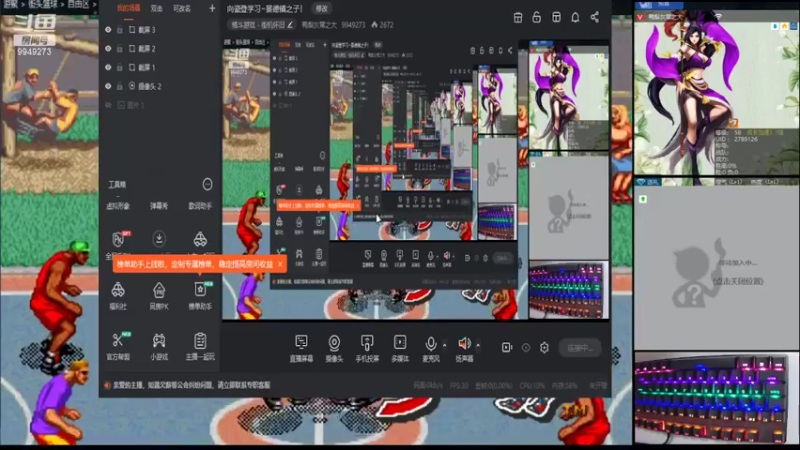
Task: Open the 虚拟形象 tool
Action: pos(118,206)
